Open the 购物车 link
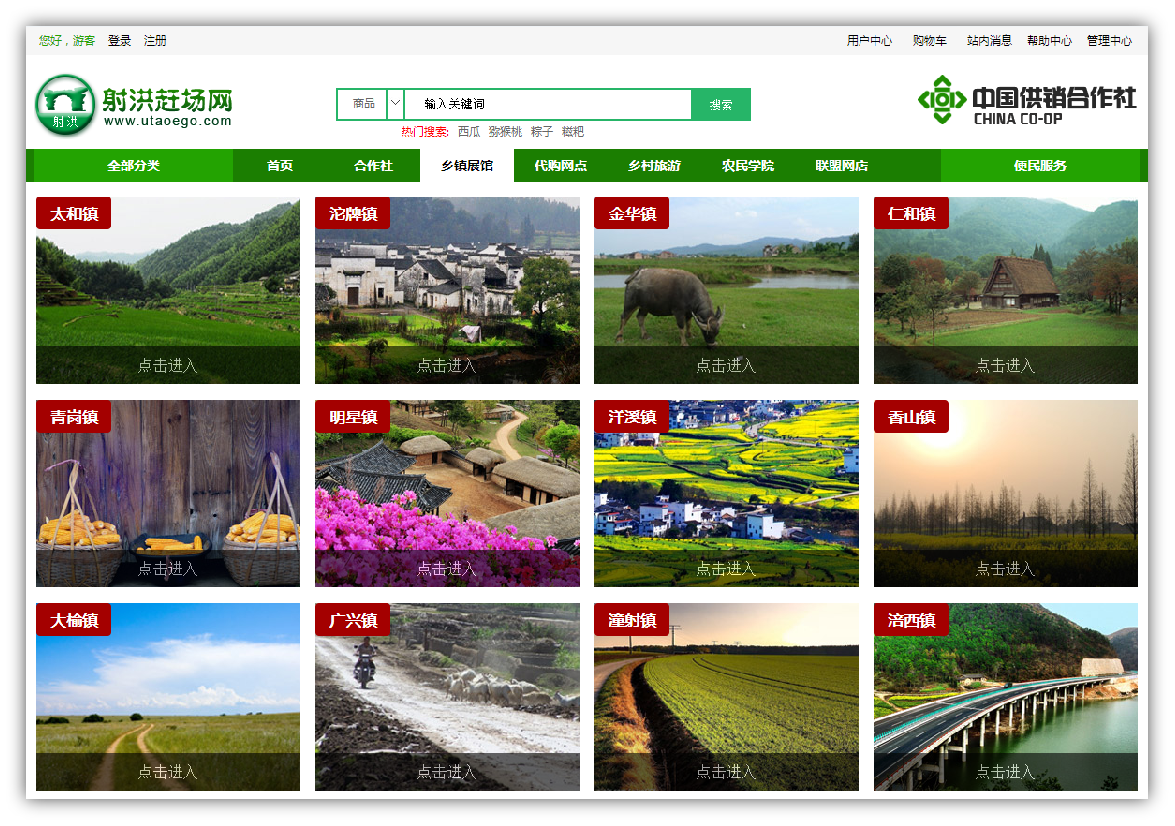Image resolution: width=1175 pixels, height=826 pixels. point(929,41)
